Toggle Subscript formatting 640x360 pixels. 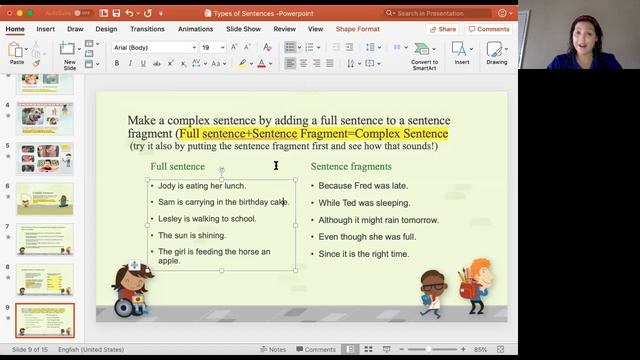tap(184, 63)
